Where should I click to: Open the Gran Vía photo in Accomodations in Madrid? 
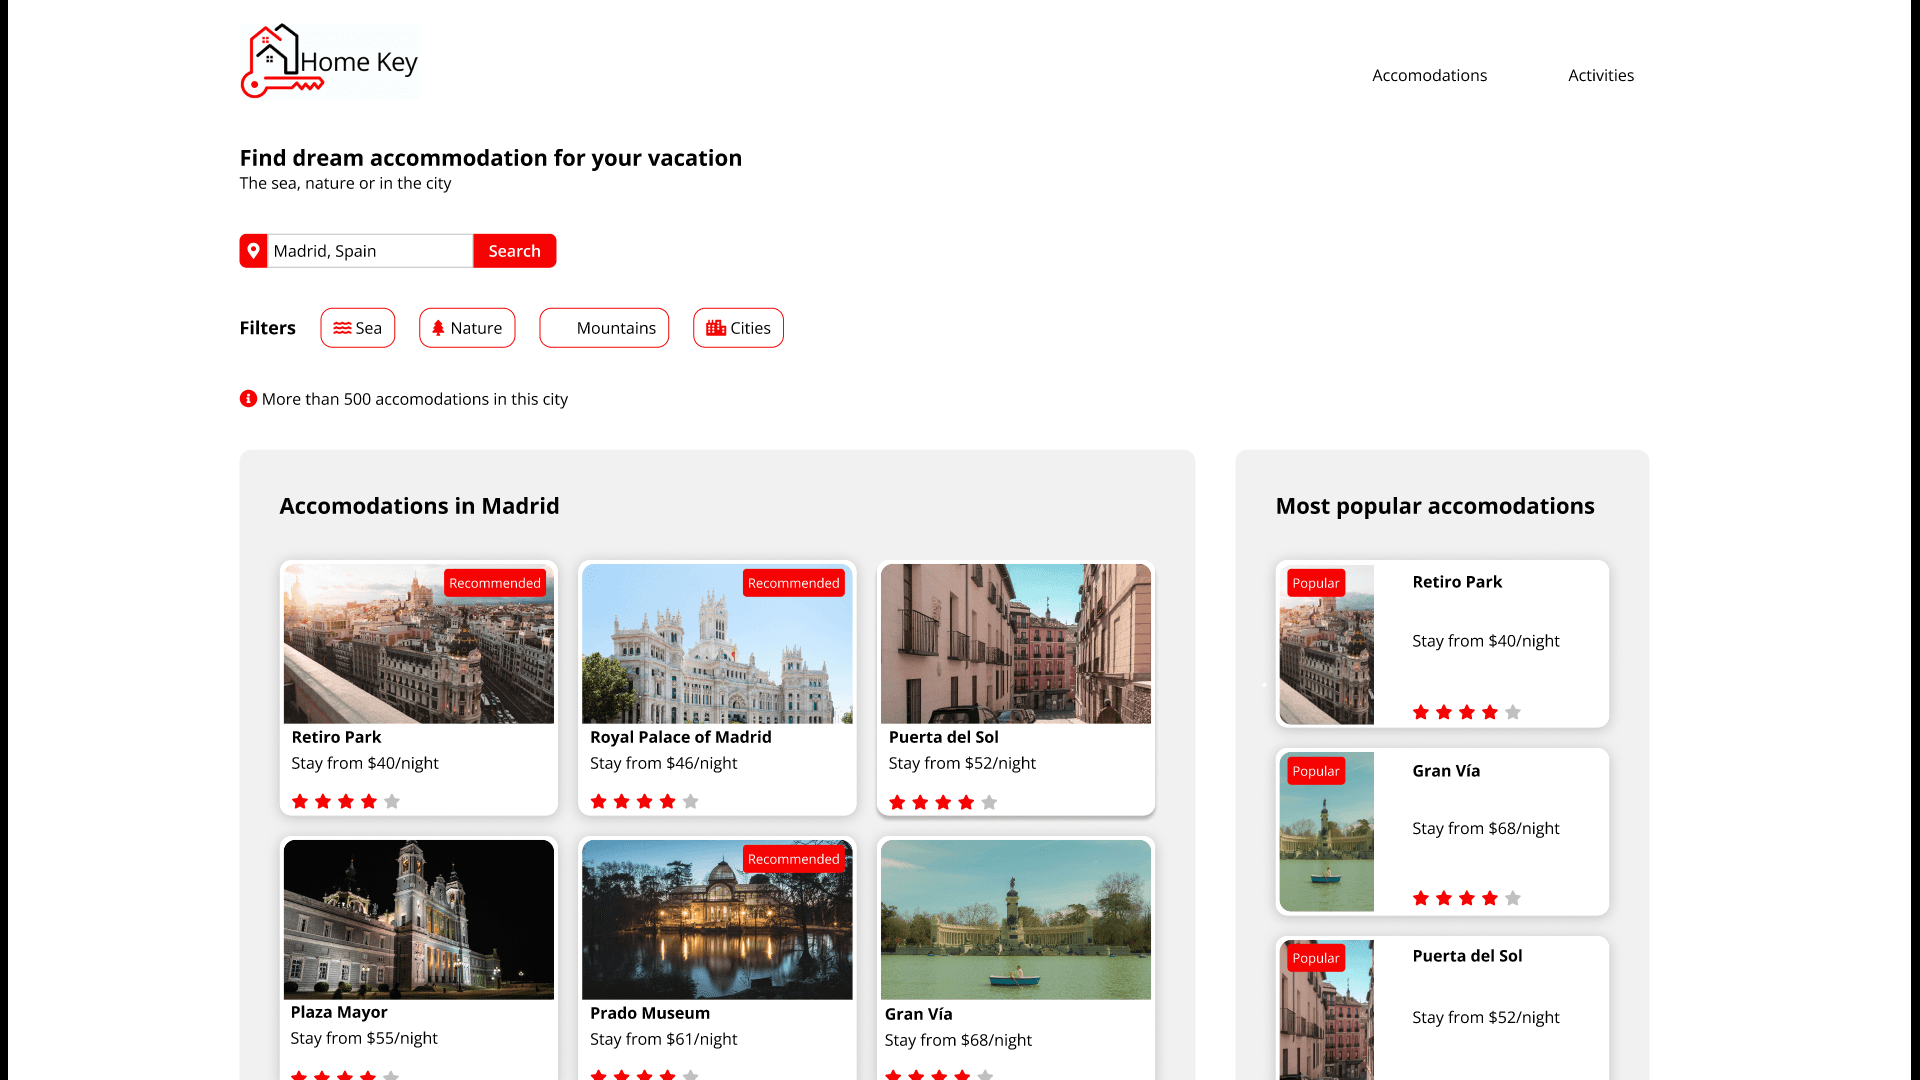pyautogui.click(x=1016, y=920)
